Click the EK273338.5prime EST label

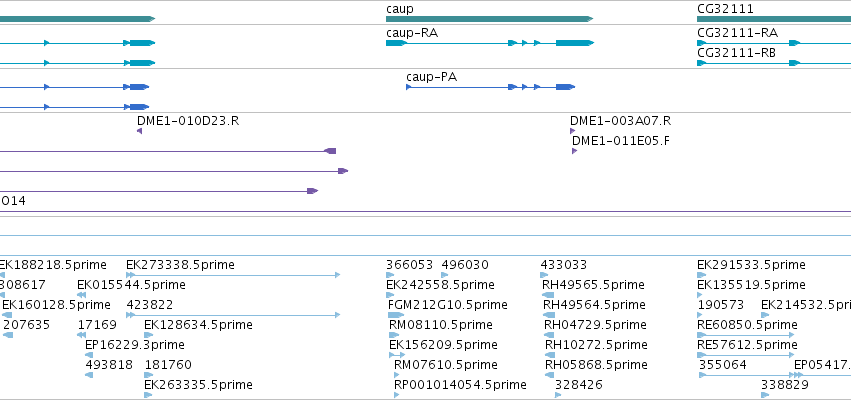180,265
